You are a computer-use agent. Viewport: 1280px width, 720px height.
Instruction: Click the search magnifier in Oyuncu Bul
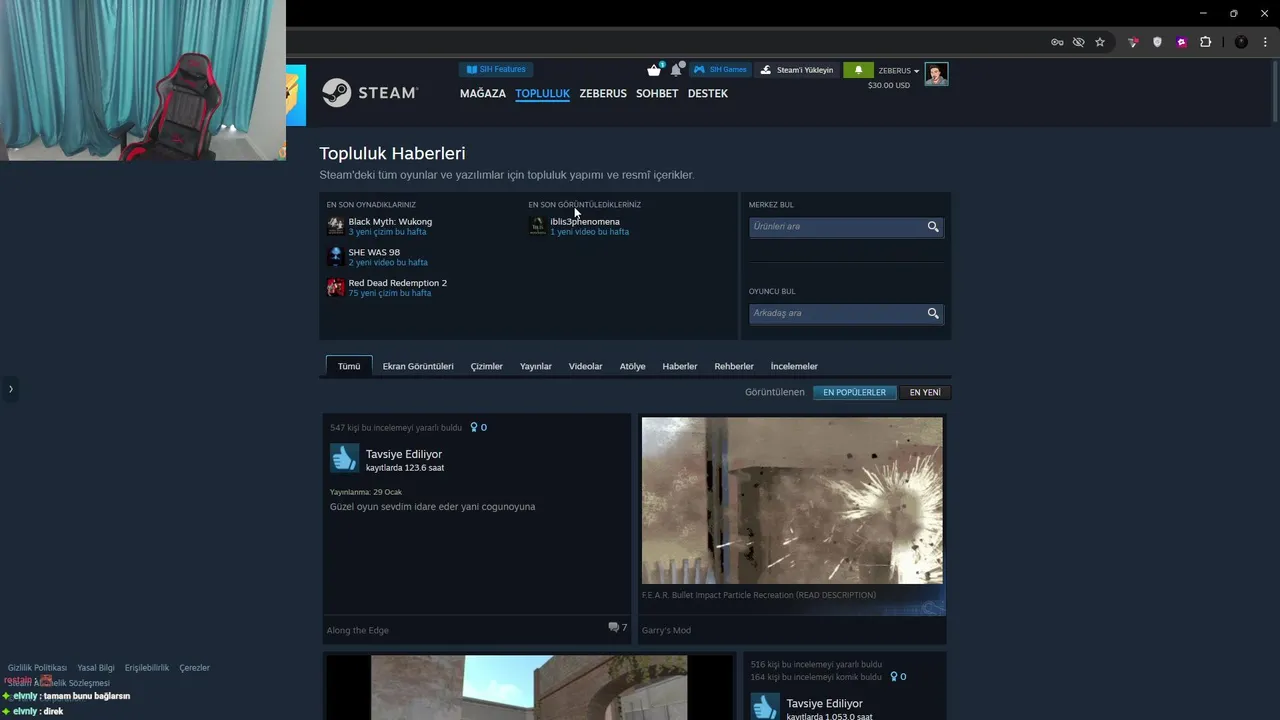[x=933, y=314]
